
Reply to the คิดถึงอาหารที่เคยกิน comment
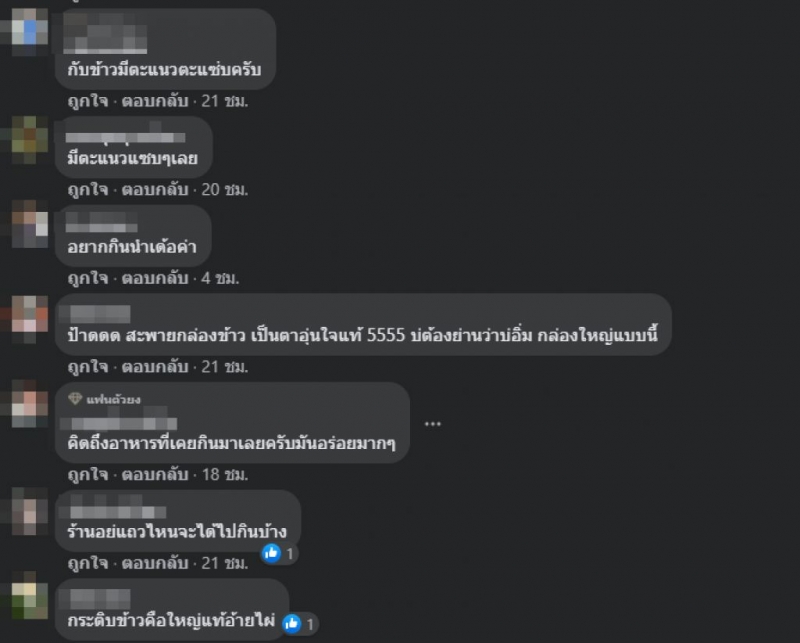155,475
